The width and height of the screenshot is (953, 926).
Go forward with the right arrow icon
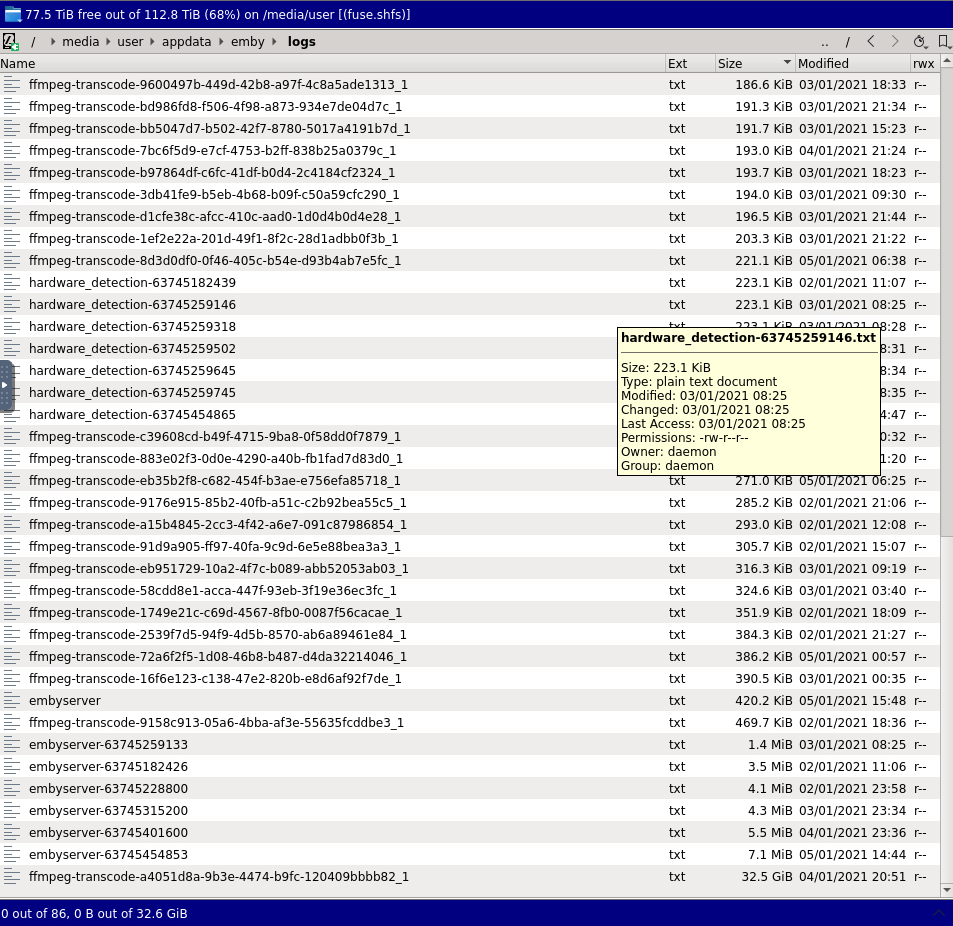pyautogui.click(x=895, y=41)
